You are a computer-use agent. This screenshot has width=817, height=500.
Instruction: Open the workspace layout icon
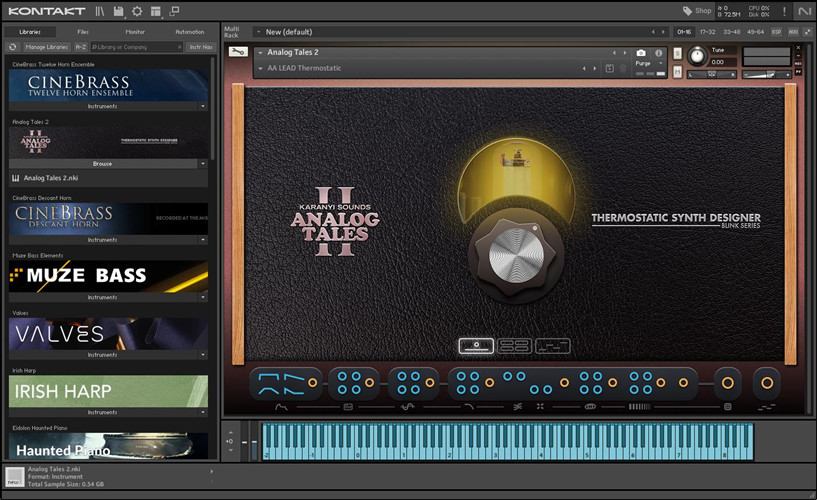[x=156, y=11]
